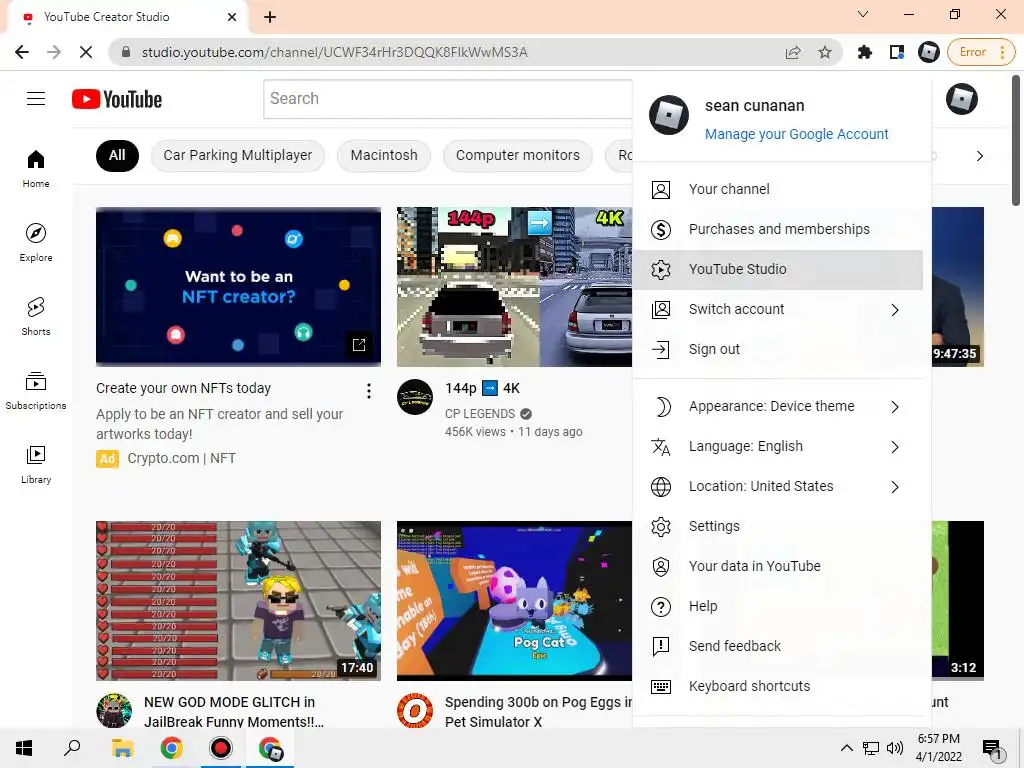Screen dimensions: 1024x768
Task: Open YouTube Studio from menu
Action: (778, 270)
